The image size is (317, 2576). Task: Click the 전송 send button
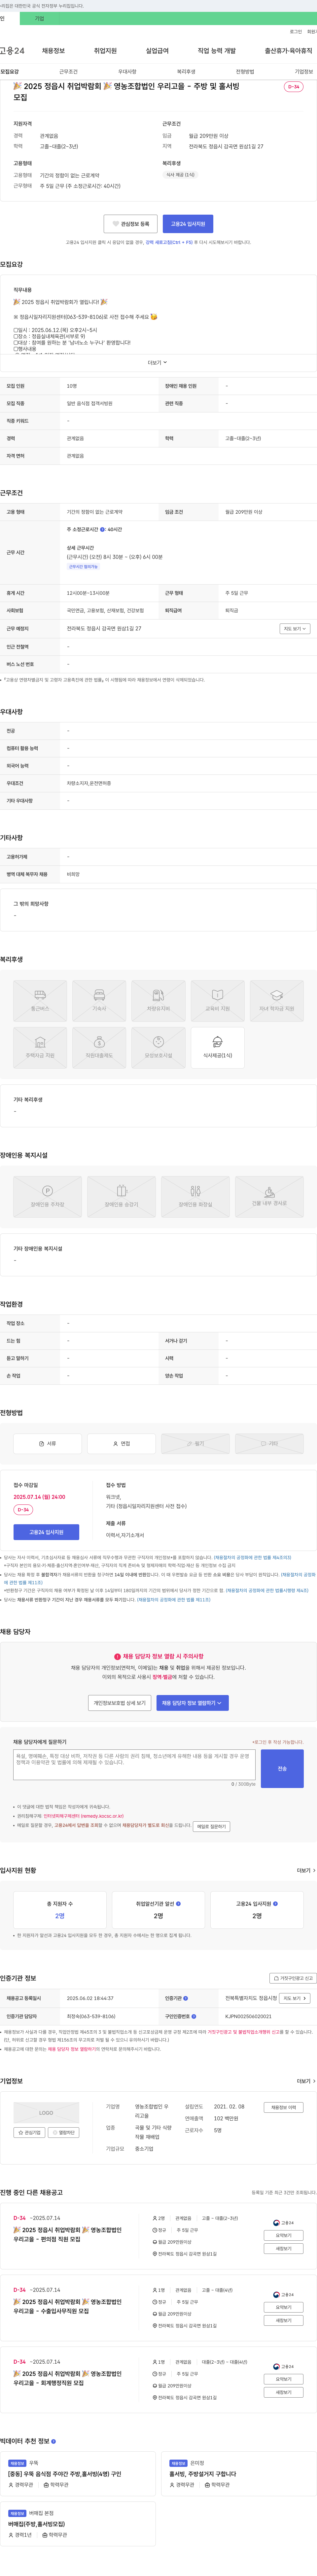(x=282, y=1768)
